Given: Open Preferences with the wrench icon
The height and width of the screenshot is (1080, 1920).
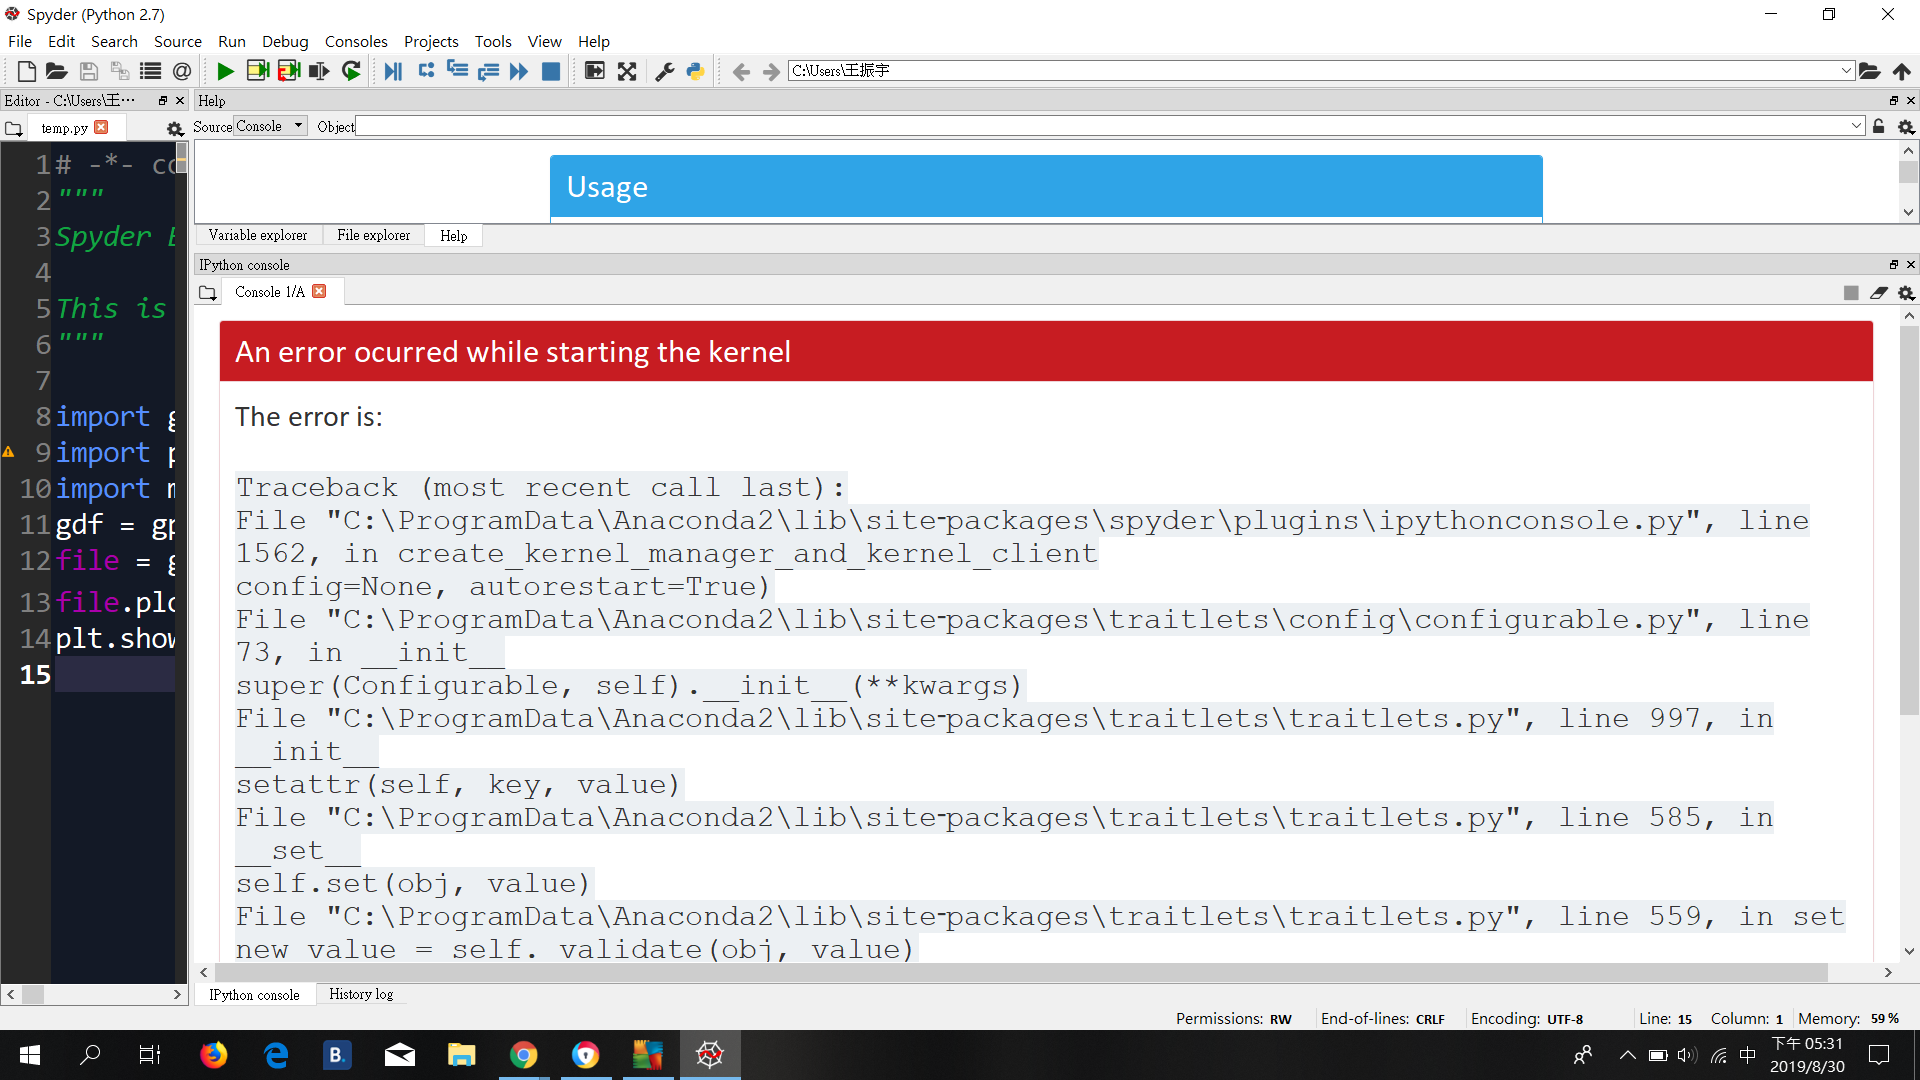Looking at the screenshot, I should [x=664, y=71].
